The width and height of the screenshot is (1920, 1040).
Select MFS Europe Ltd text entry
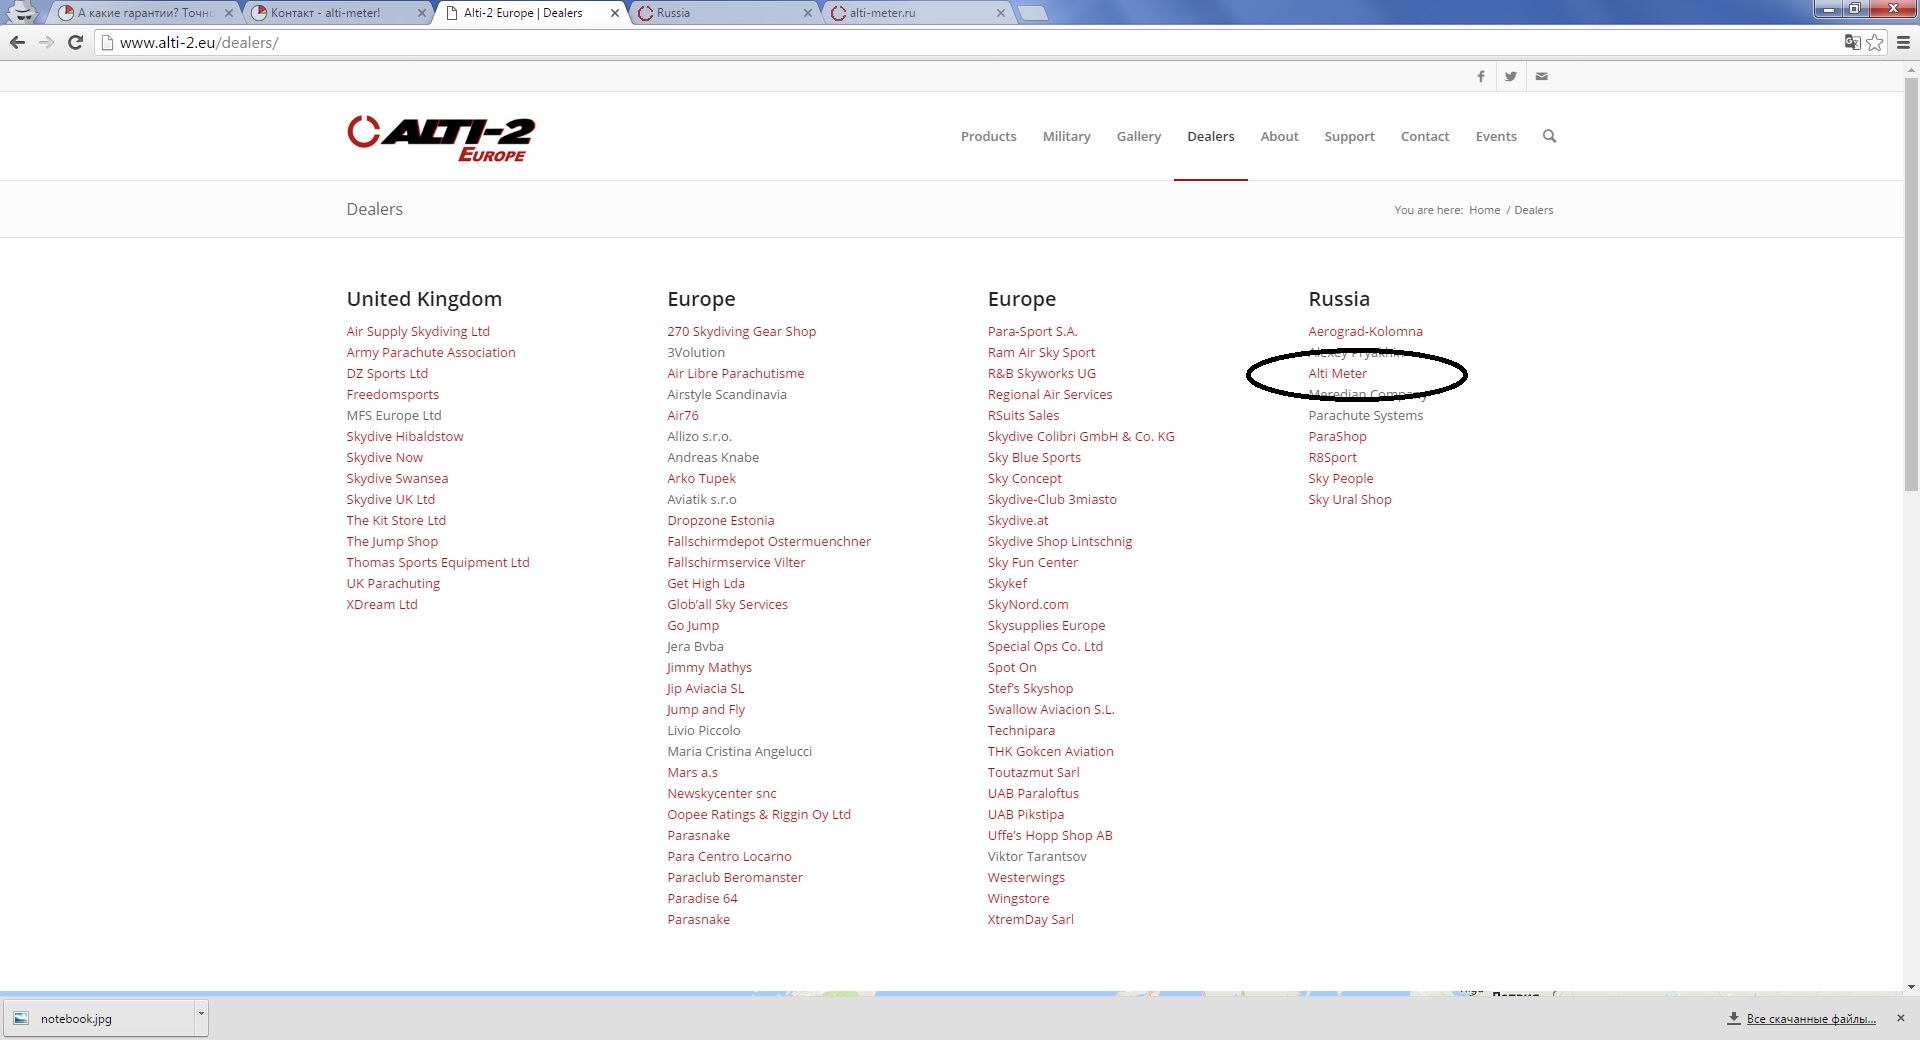pos(393,415)
